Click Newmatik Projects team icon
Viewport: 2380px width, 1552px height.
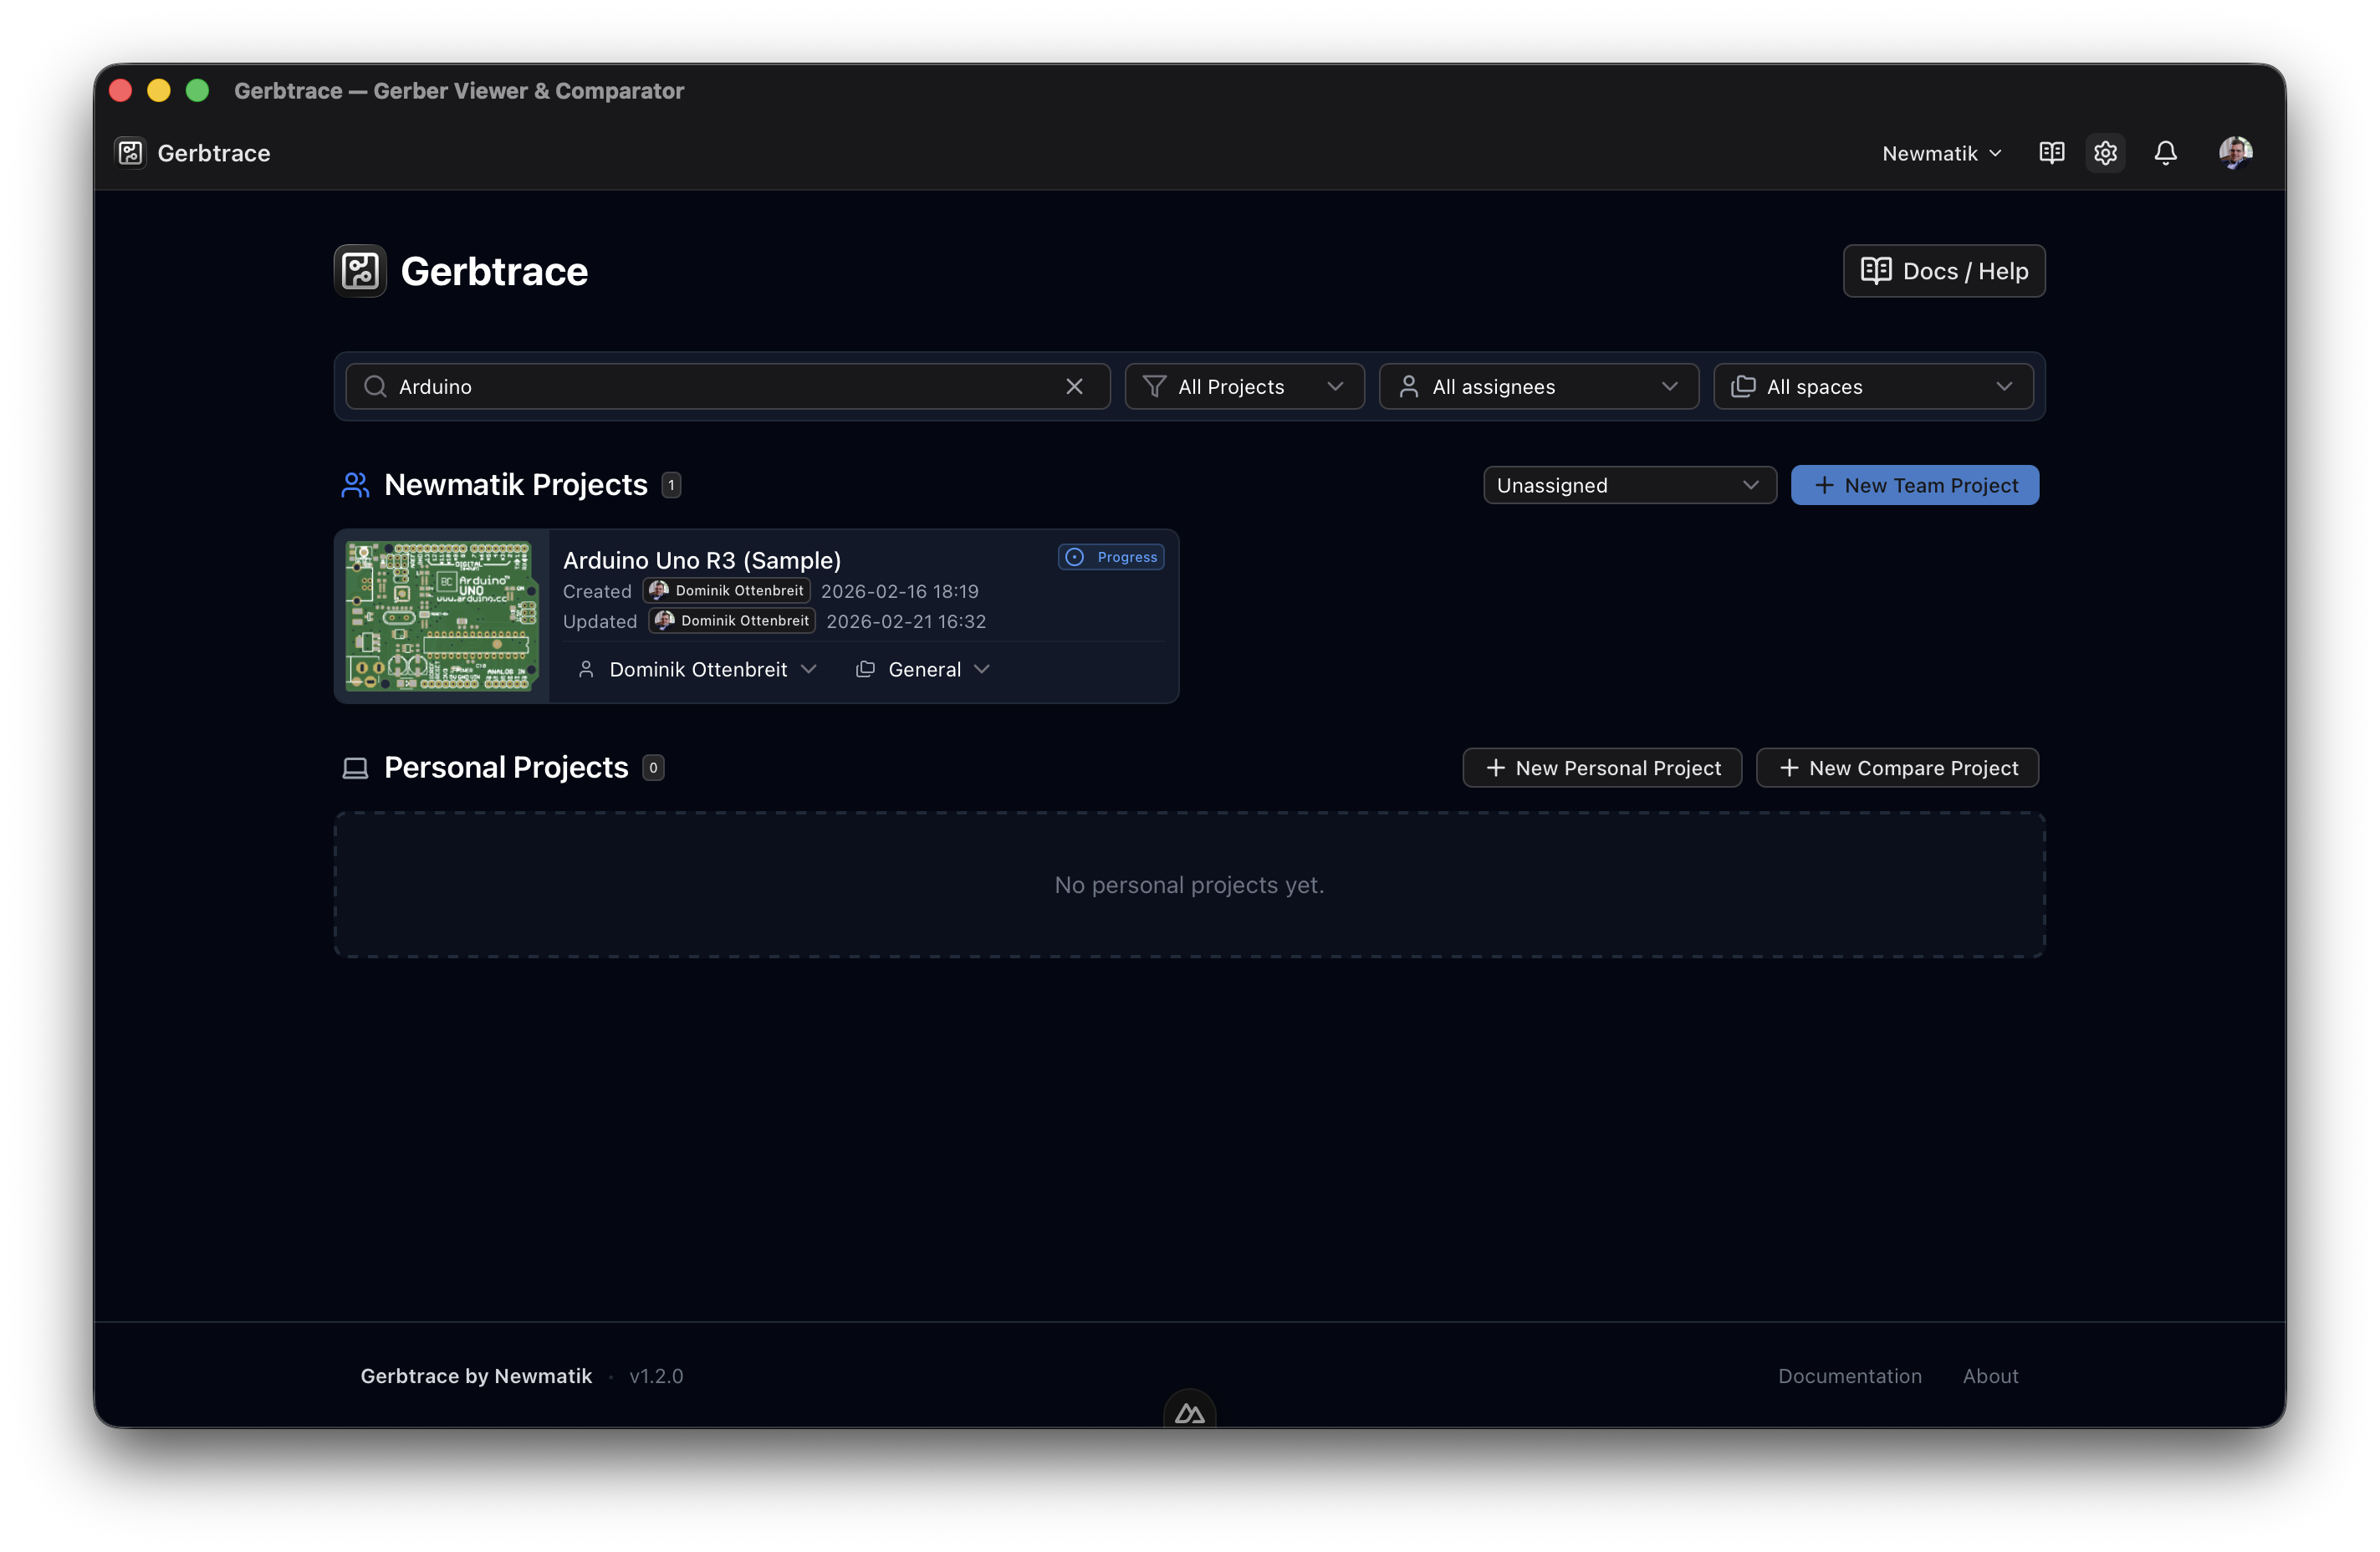coord(355,485)
